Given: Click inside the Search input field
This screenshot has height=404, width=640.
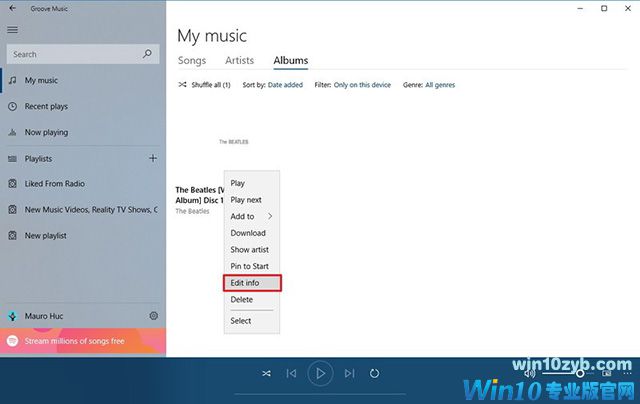Looking at the screenshot, I should click(x=75, y=54).
